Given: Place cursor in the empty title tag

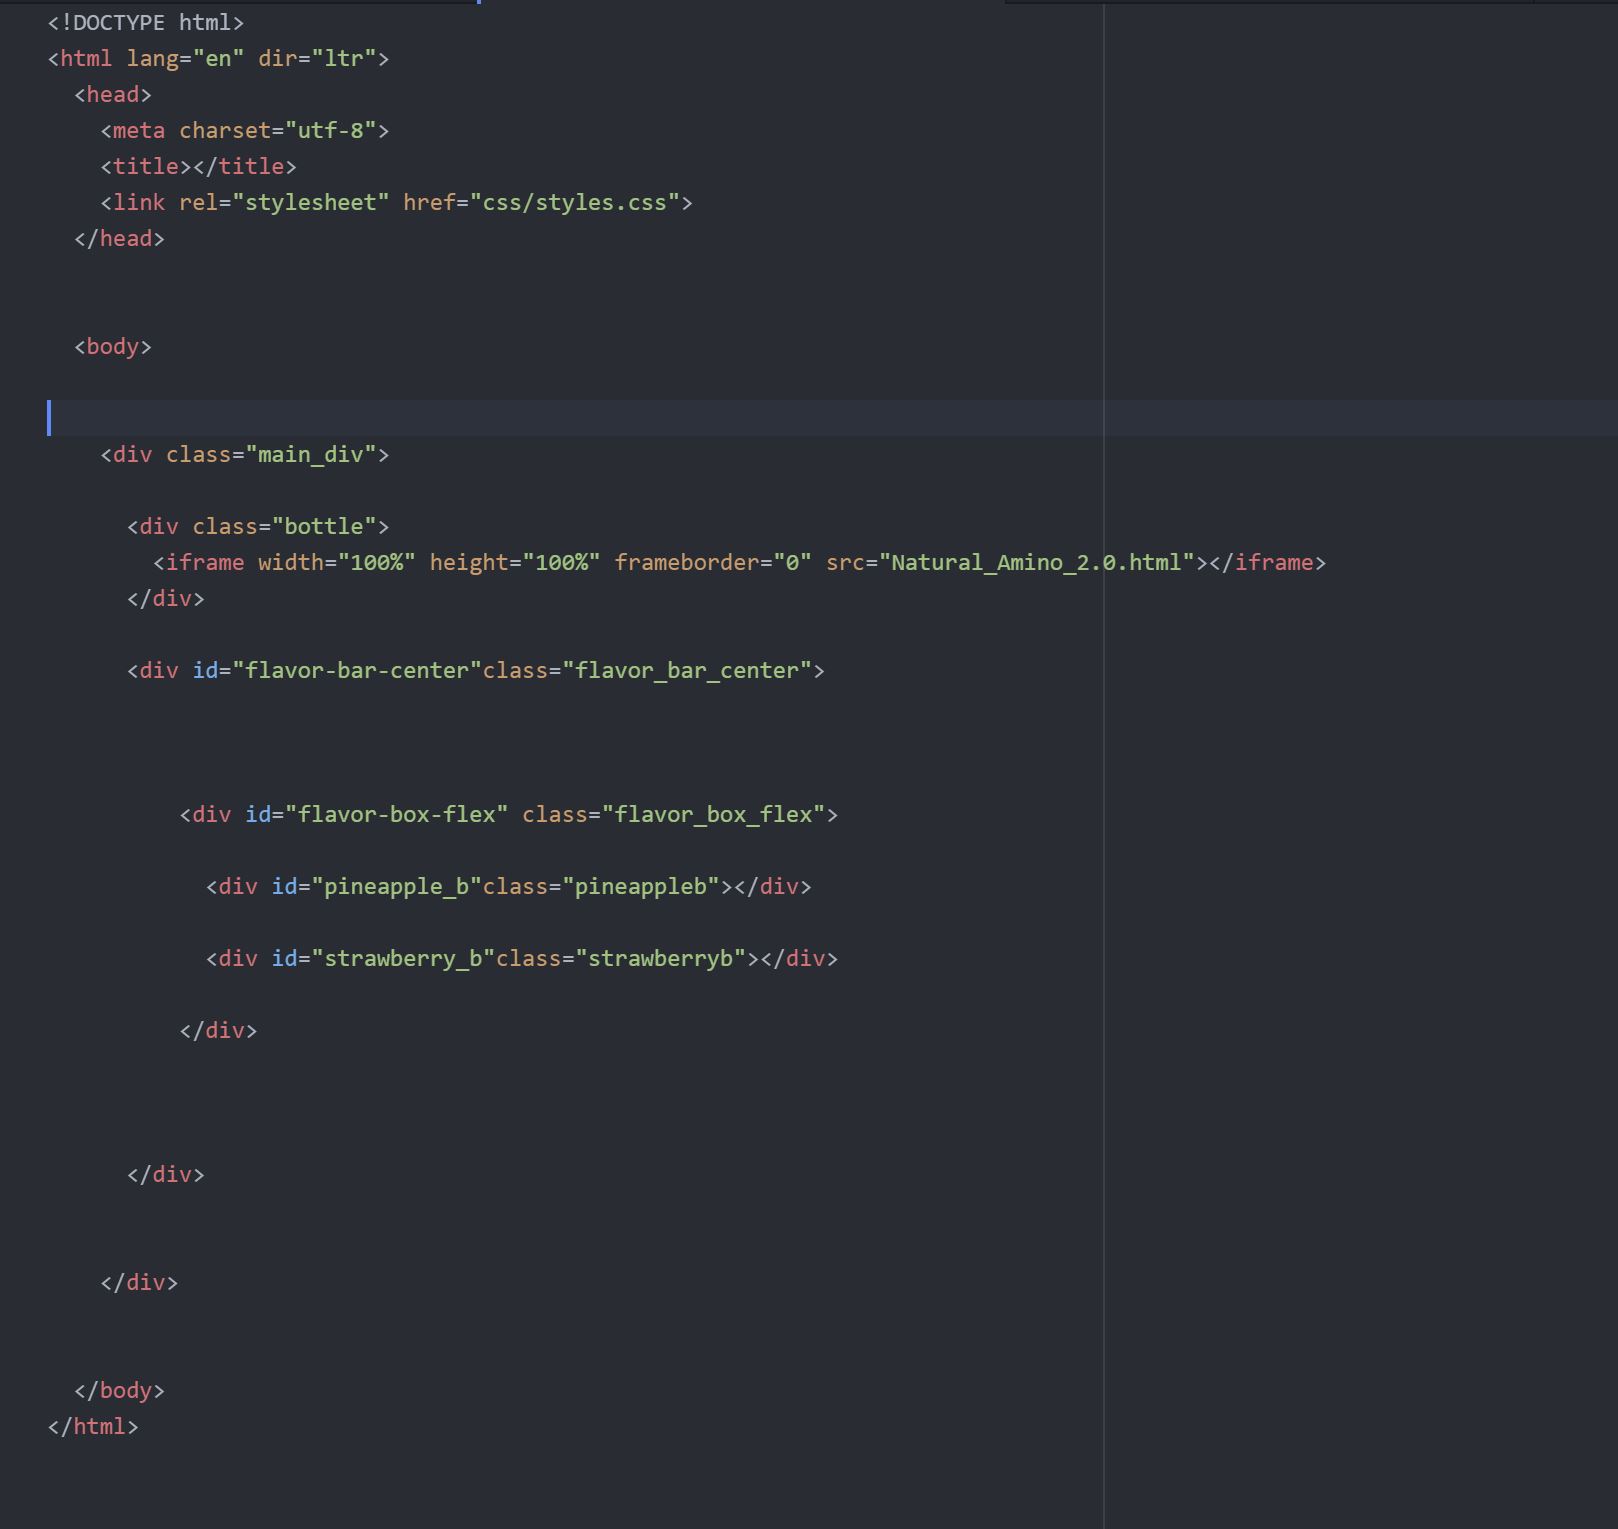Looking at the screenshot, I should (x=192, y=166).
